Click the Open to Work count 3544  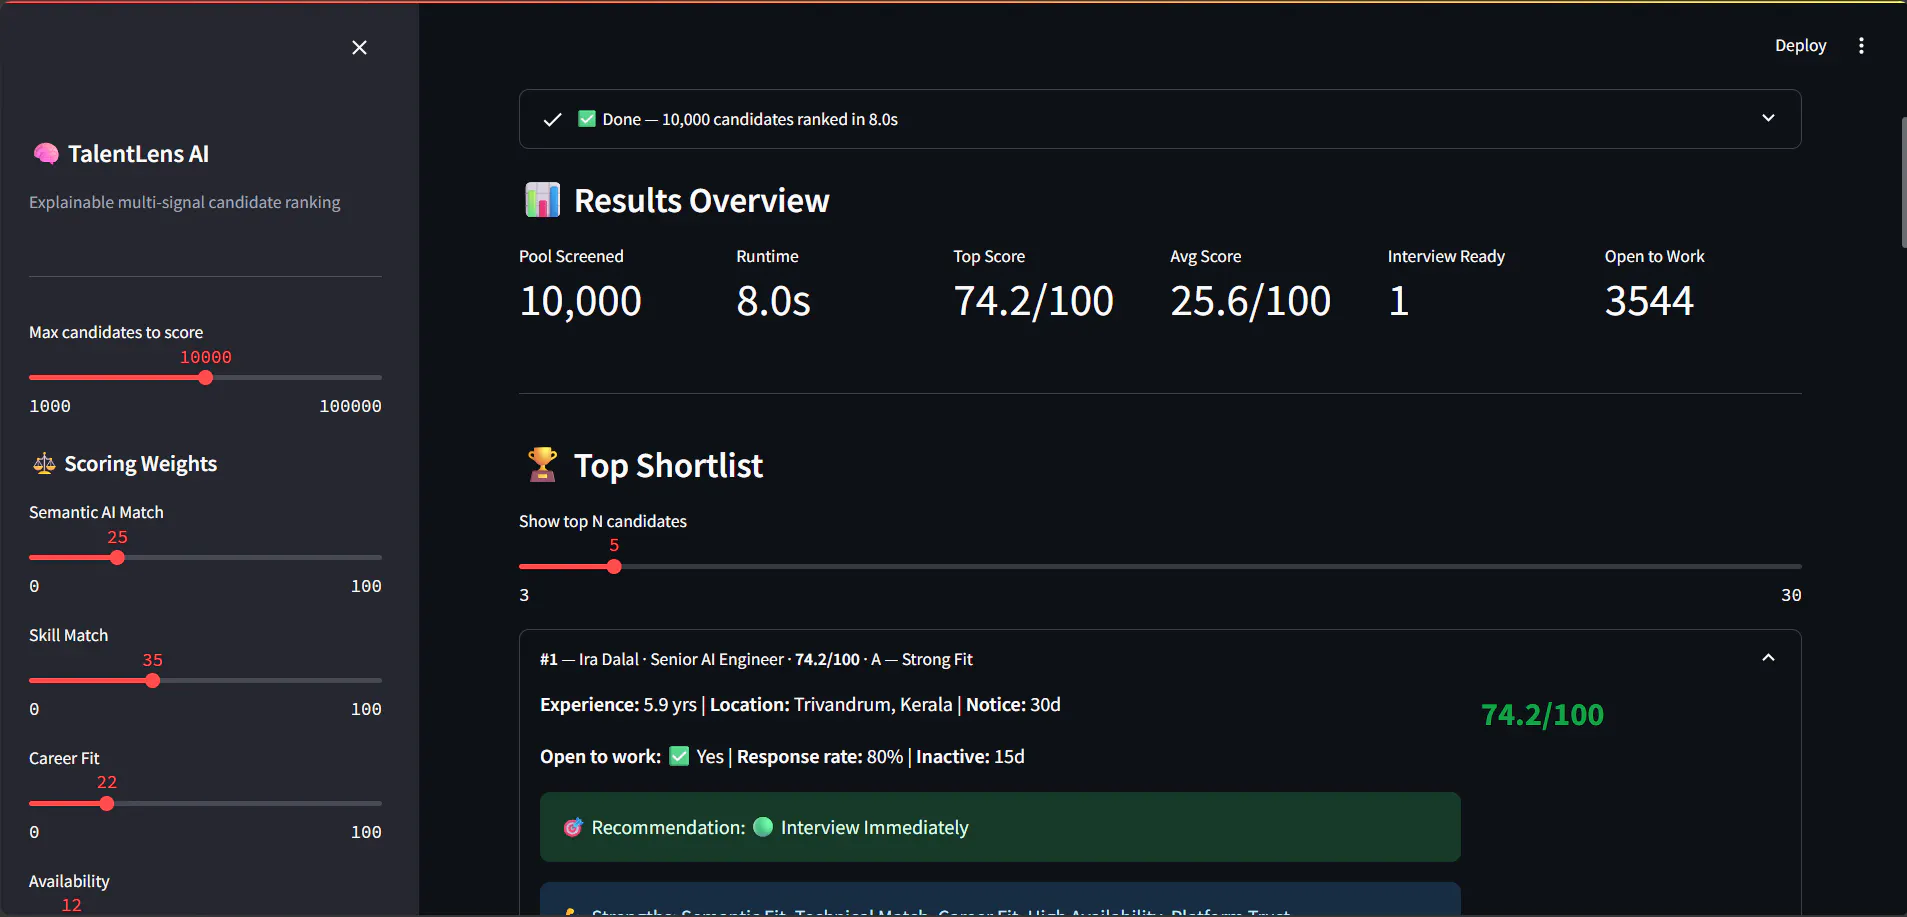pos(1649,301)
